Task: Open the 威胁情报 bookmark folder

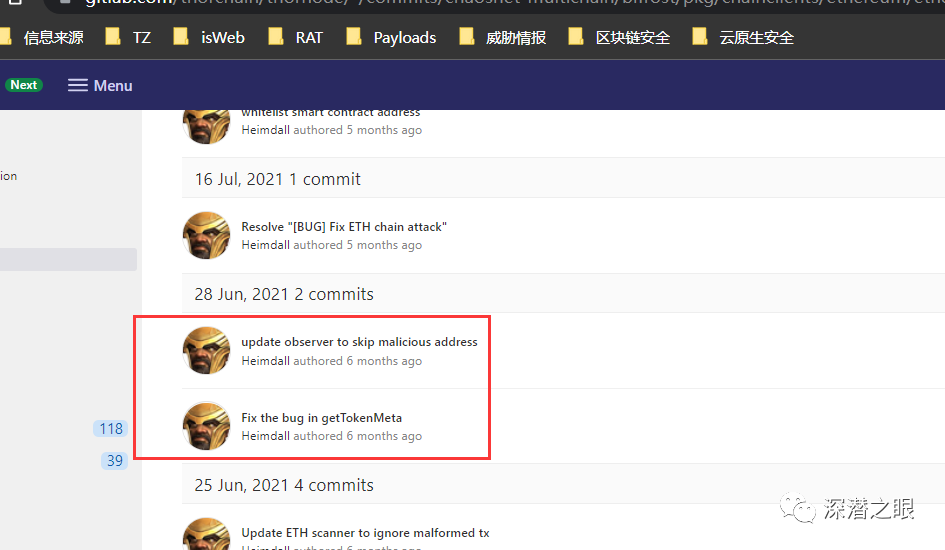Action: [x=503, y=37]
